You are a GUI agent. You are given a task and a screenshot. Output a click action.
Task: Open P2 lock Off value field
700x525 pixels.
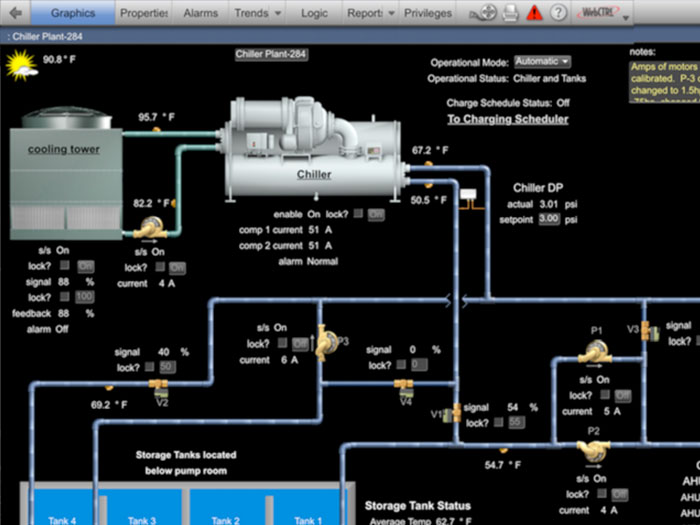[620, 495]
